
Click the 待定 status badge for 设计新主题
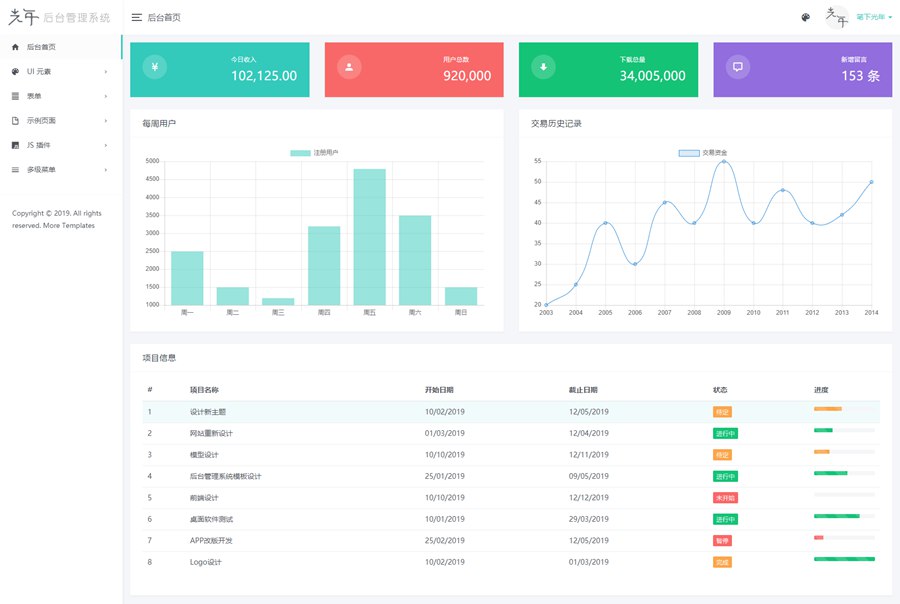(x=722, y=412)
